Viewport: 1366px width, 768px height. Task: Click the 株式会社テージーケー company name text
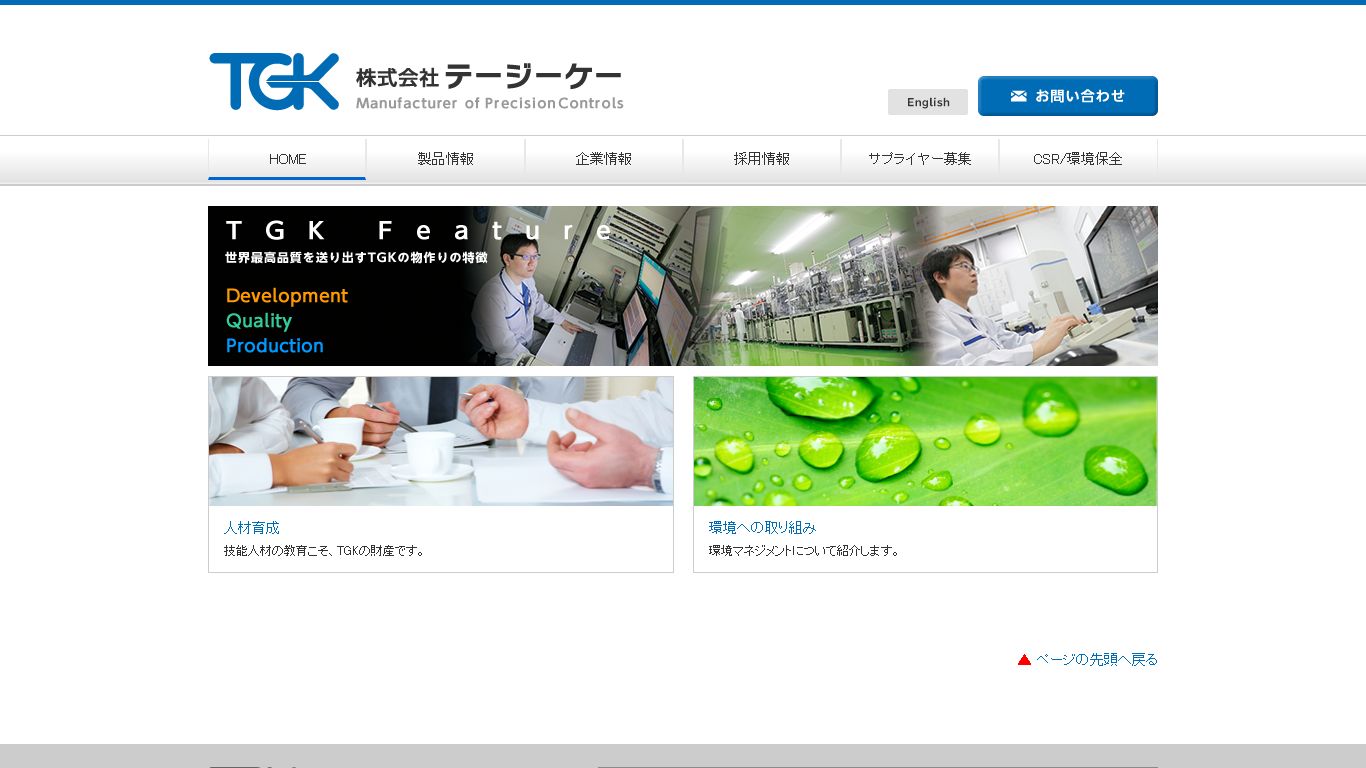(x=489, y=76)
